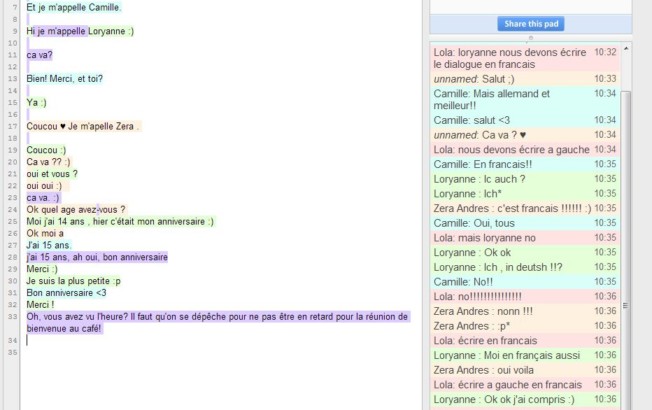The height and width of the screenshot is (410, 652).
Task: Click the chat scrollbar up arrow
Action: click(x=626, y=47)
